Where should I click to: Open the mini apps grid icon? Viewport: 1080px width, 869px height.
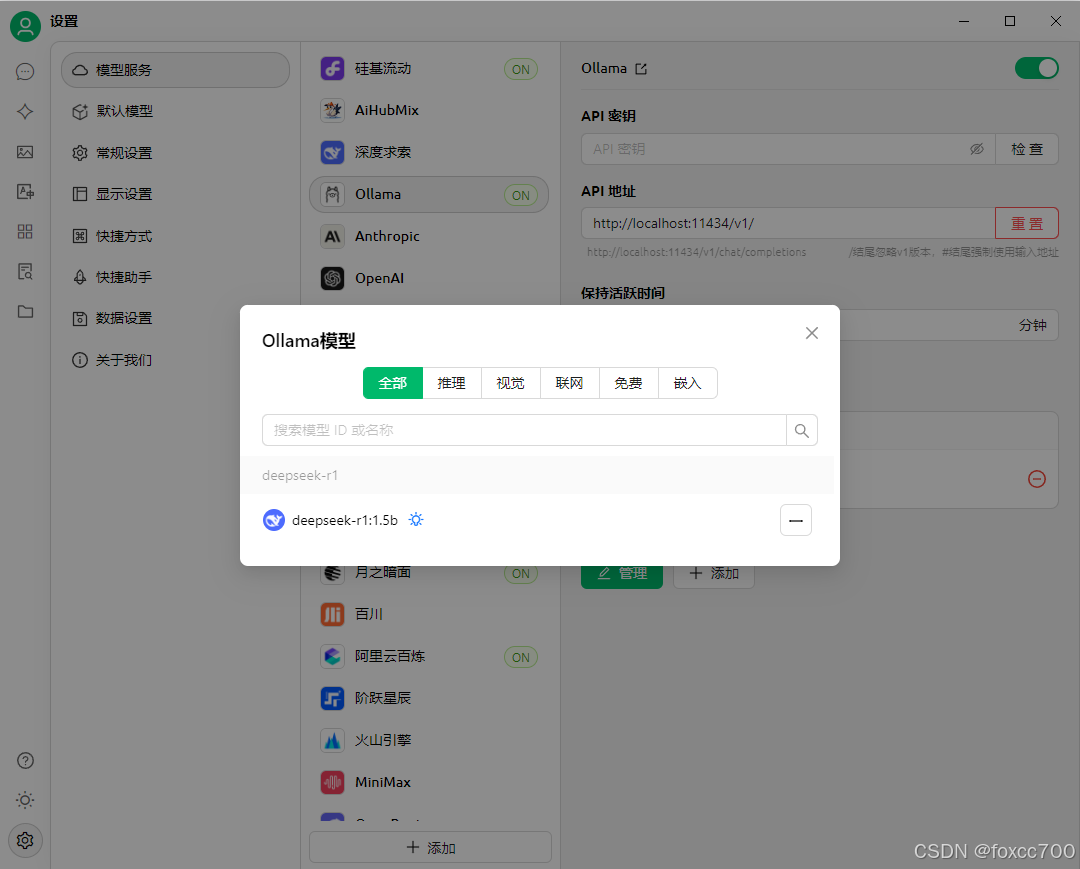[25, 231]
